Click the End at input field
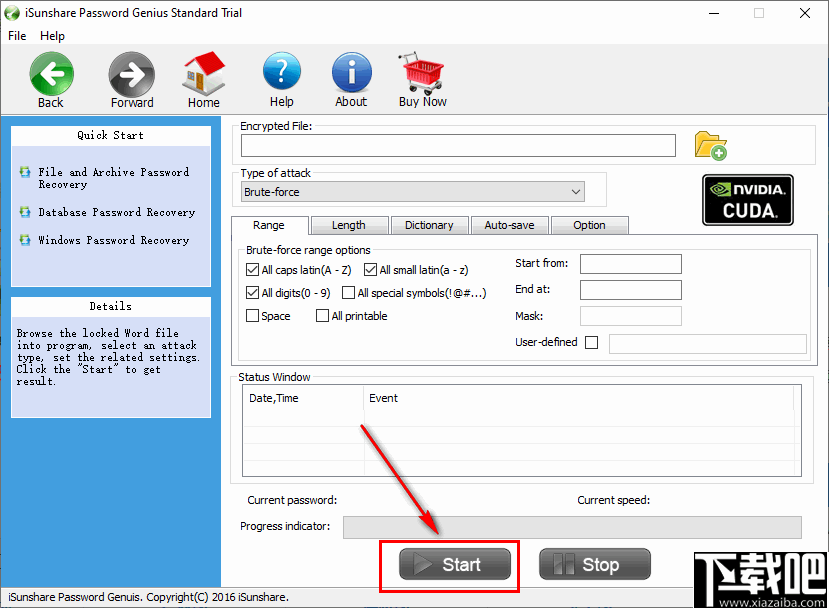The width and height of the screenshot is (829, 608). (x=631, y=290)
